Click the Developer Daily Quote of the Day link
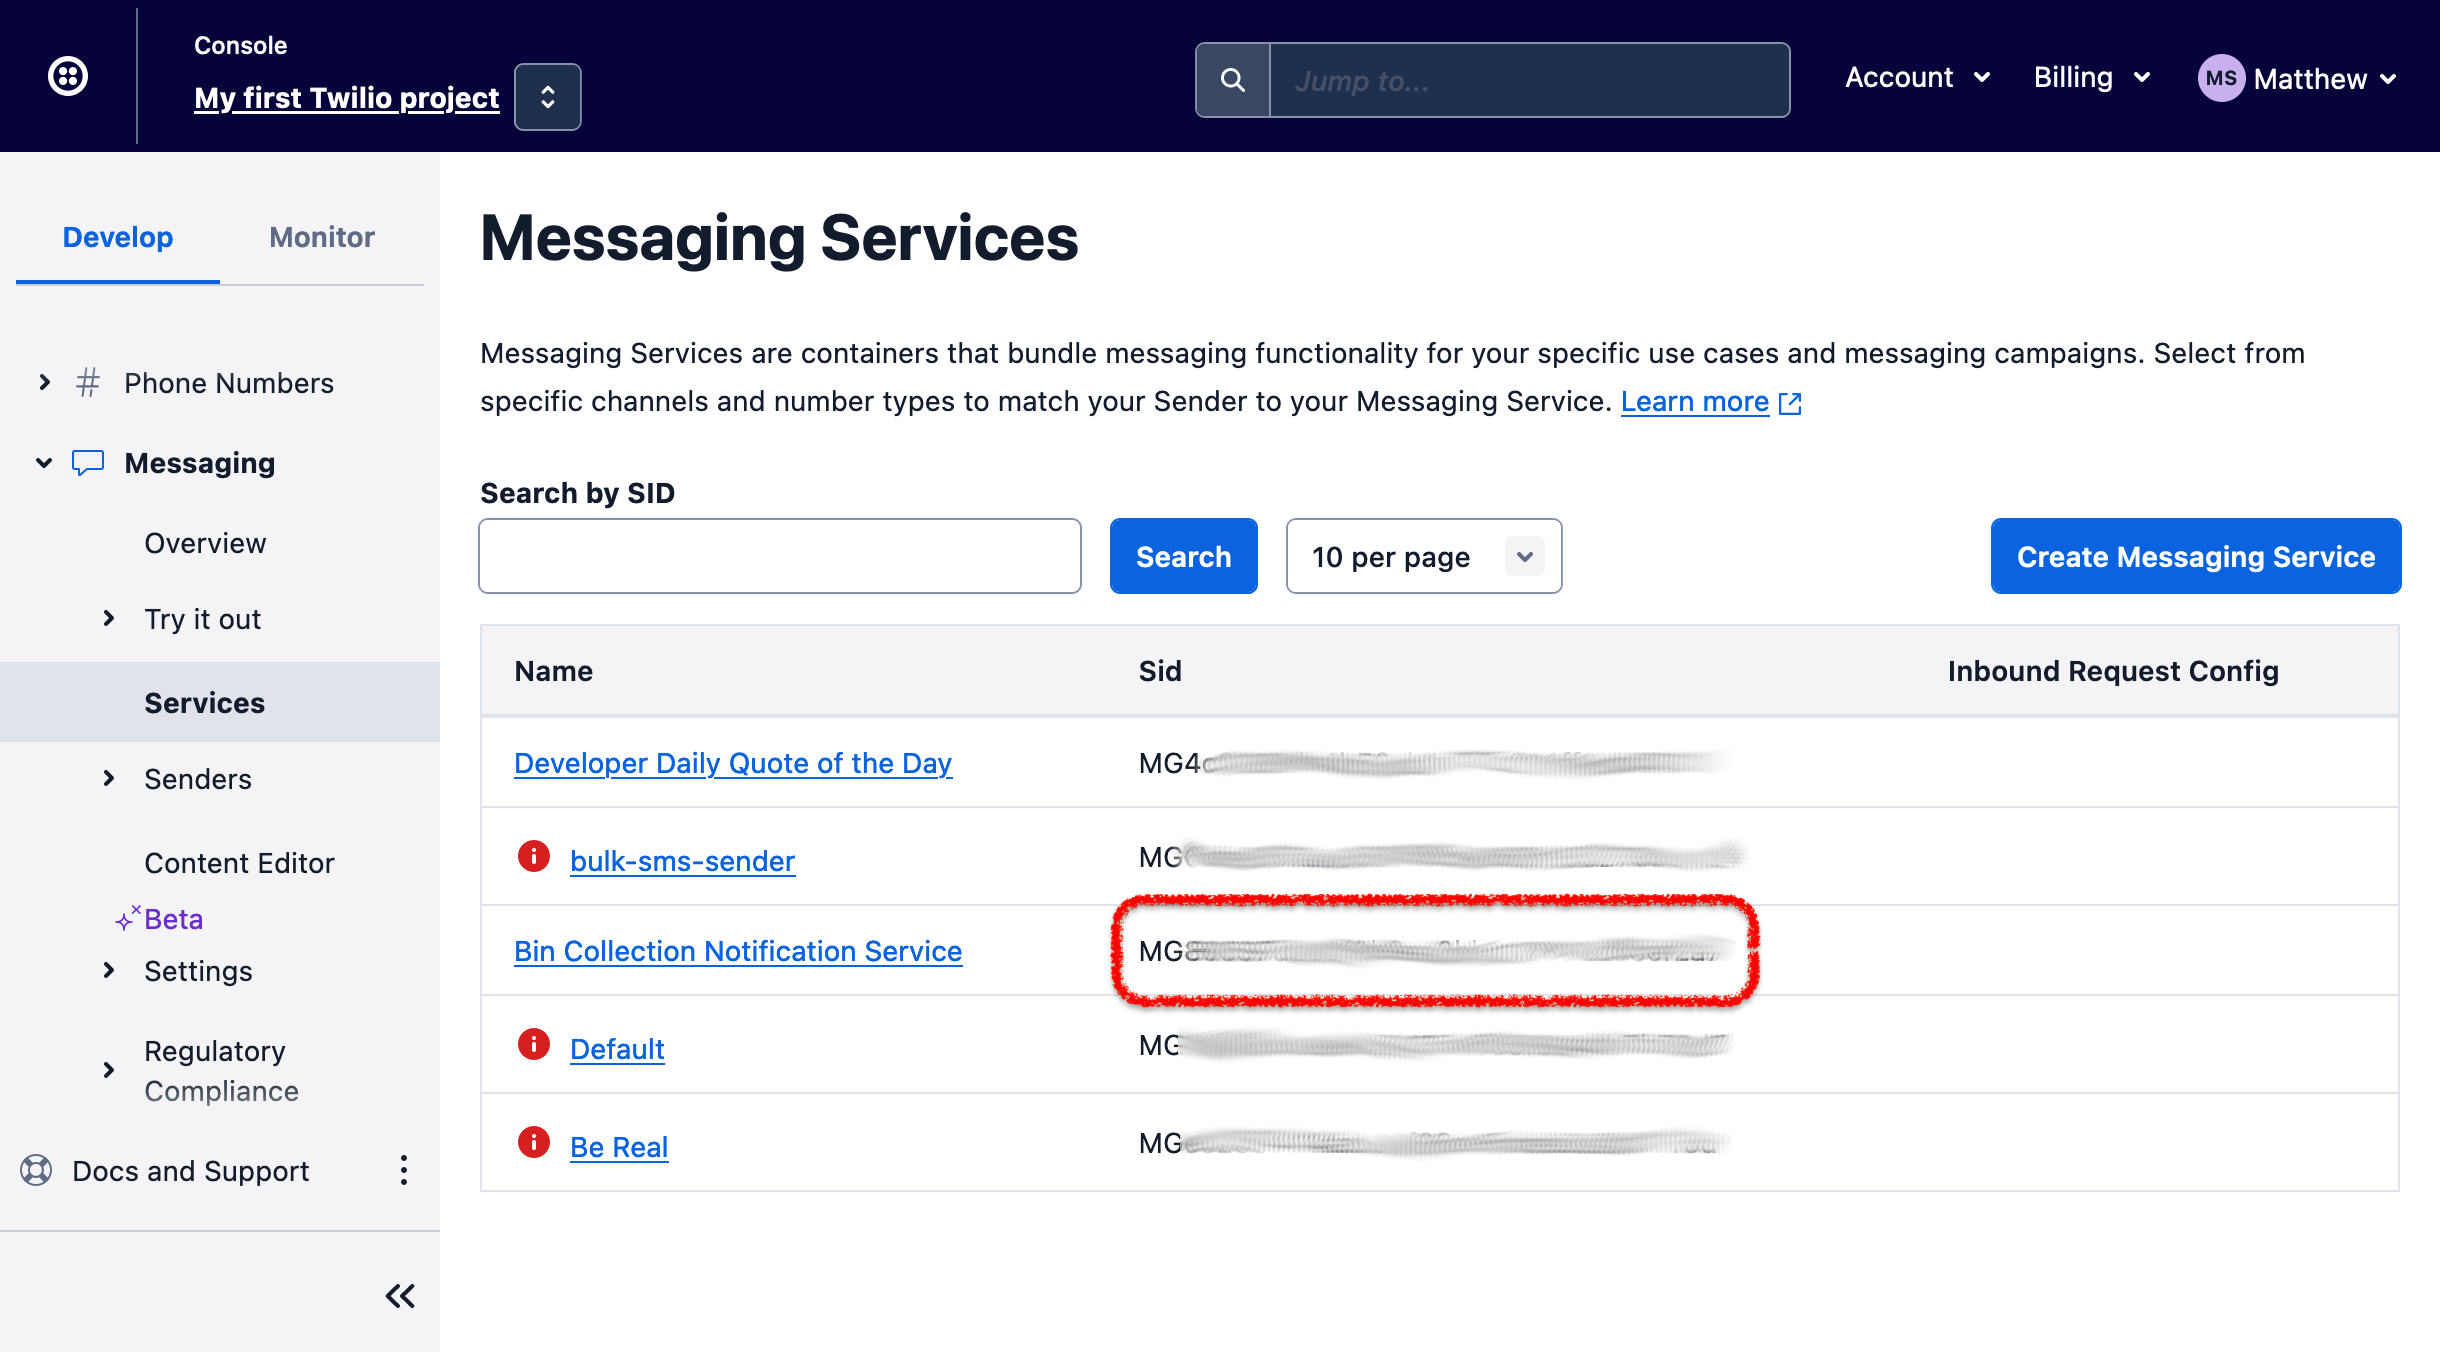Image resolution: width=2440 pixels, height=1352 pixels. pos(734,763)
